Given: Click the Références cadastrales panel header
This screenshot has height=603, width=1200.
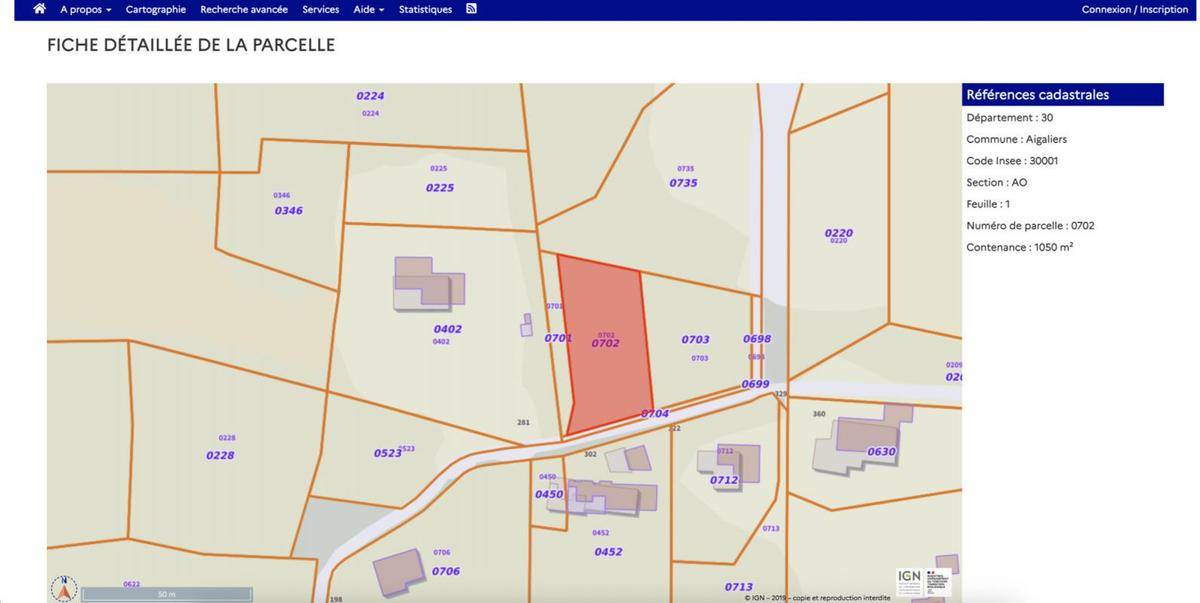Looking at the screenshot, I should pos(1062,95).
